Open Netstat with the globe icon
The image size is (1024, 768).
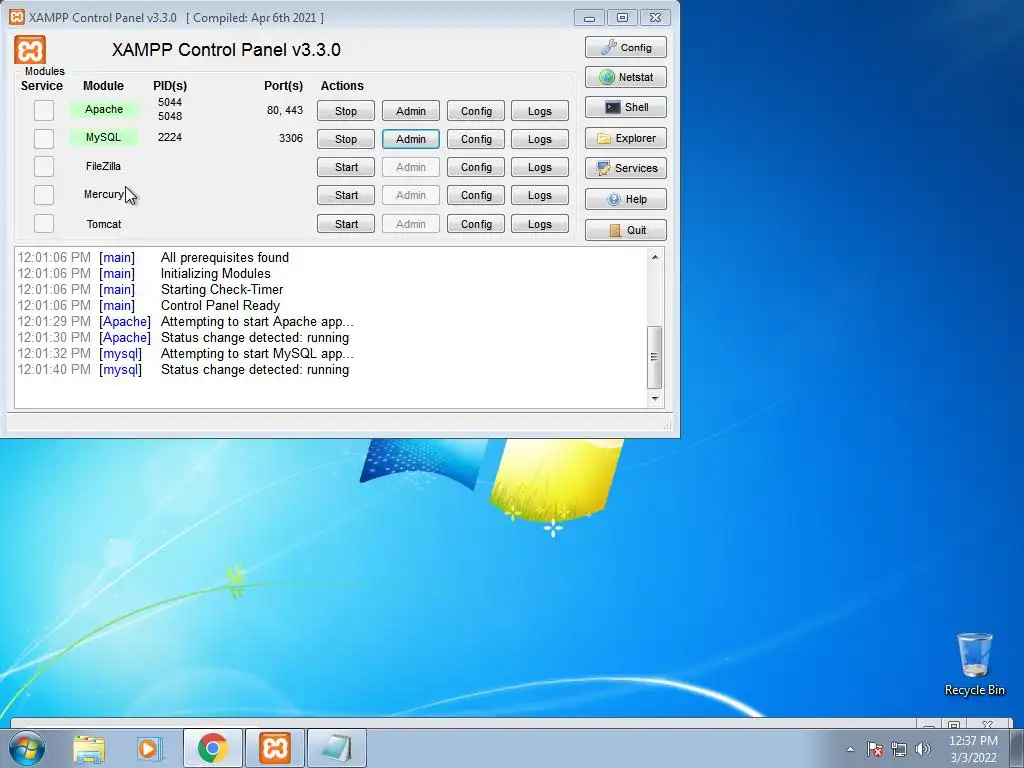[x=626, y=77]
